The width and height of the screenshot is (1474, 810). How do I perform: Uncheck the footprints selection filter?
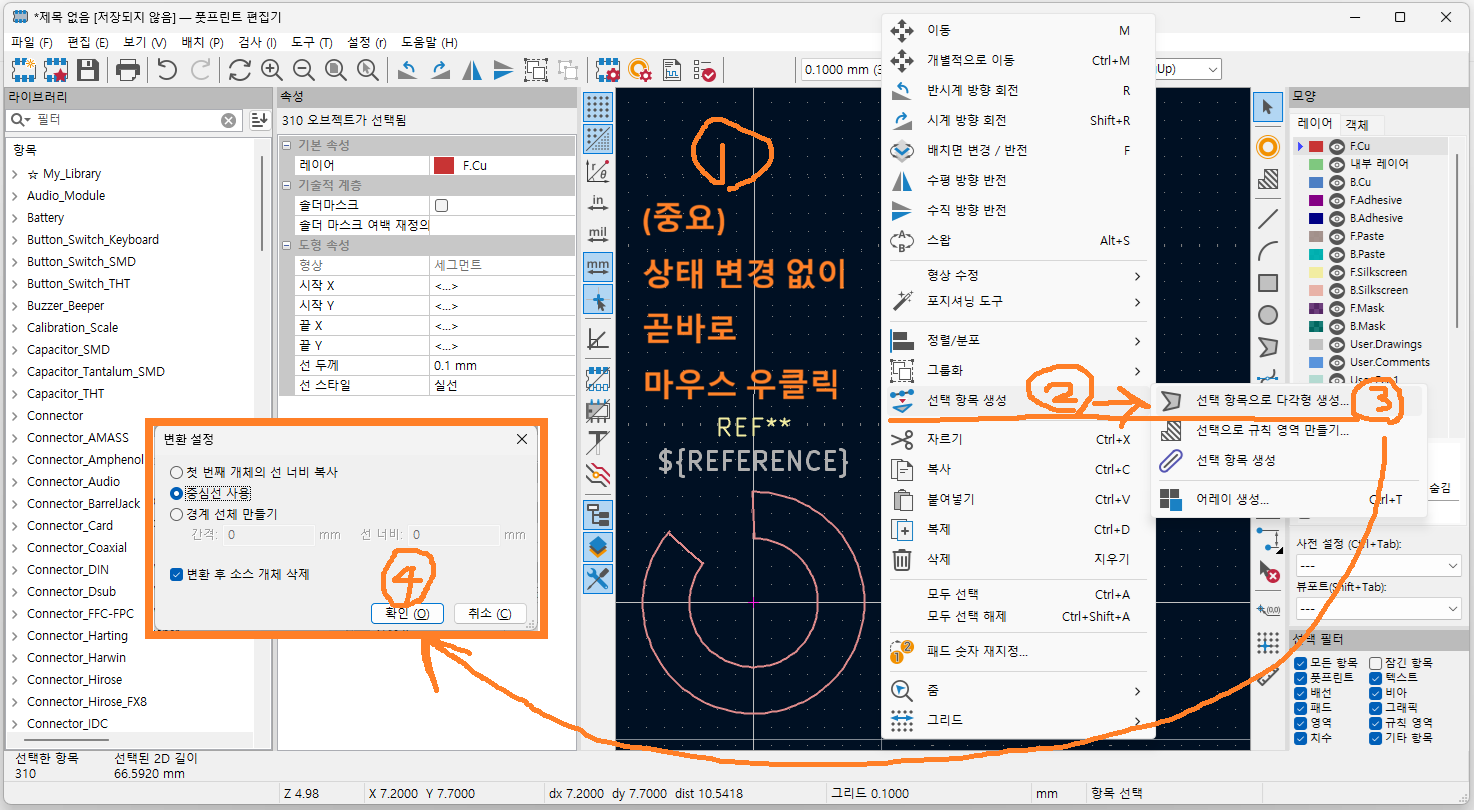click(1300, 678)
